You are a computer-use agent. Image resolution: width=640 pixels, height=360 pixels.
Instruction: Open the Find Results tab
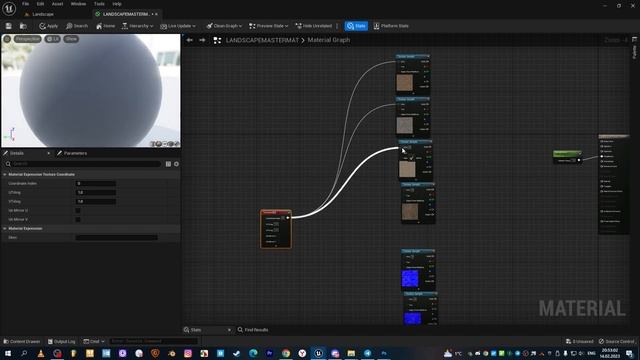click(253, 330)
